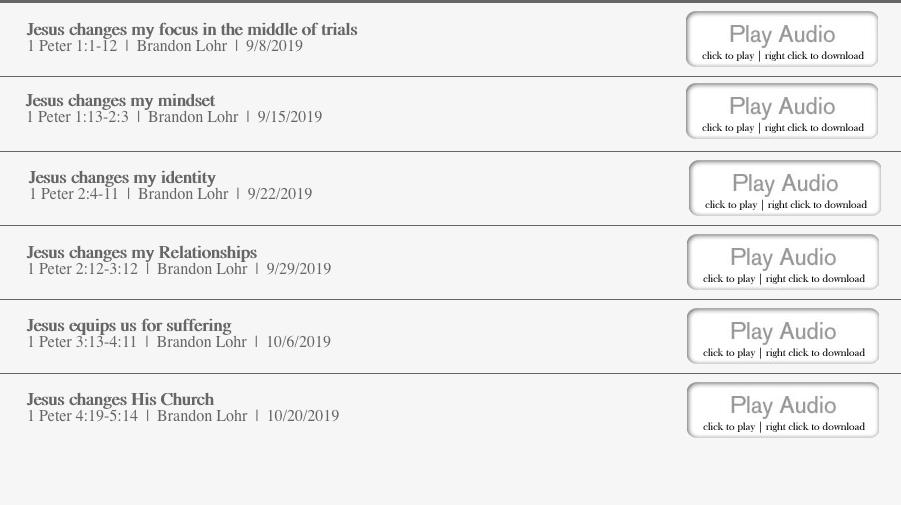The image size is (901, 505).
Task: Click the title 'Jesus changes my focus in the middle of trials'
Action: [191, 30]
